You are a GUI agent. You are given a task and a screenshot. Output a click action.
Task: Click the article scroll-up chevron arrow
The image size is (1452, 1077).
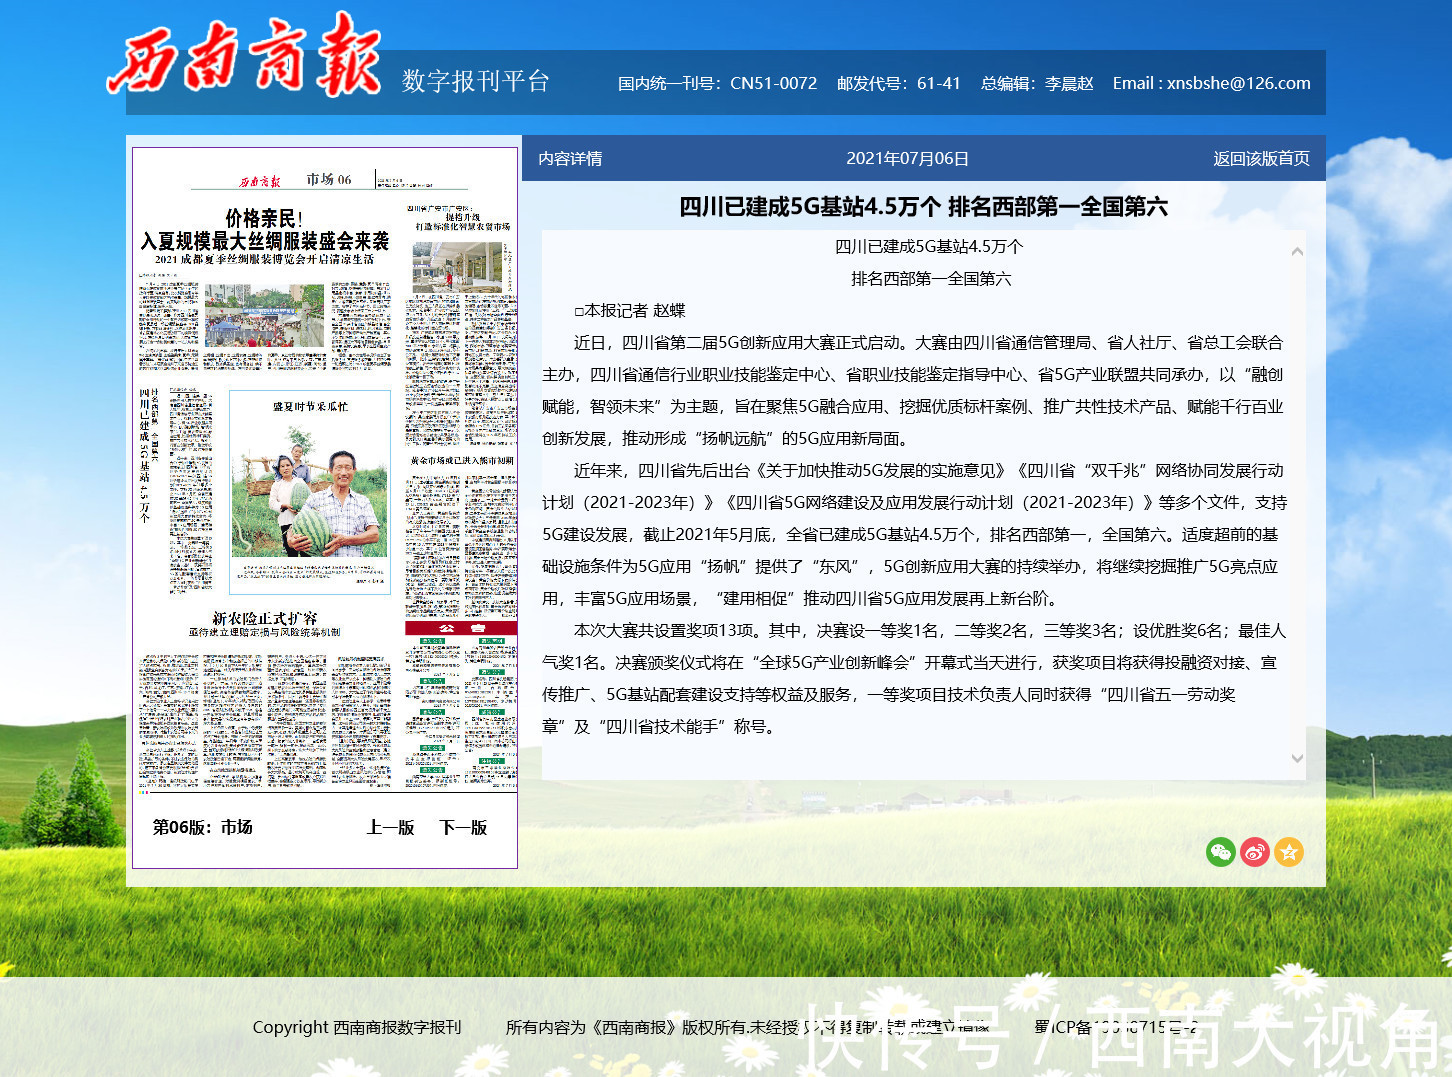pyautogui.click(x=1297, y=251)
